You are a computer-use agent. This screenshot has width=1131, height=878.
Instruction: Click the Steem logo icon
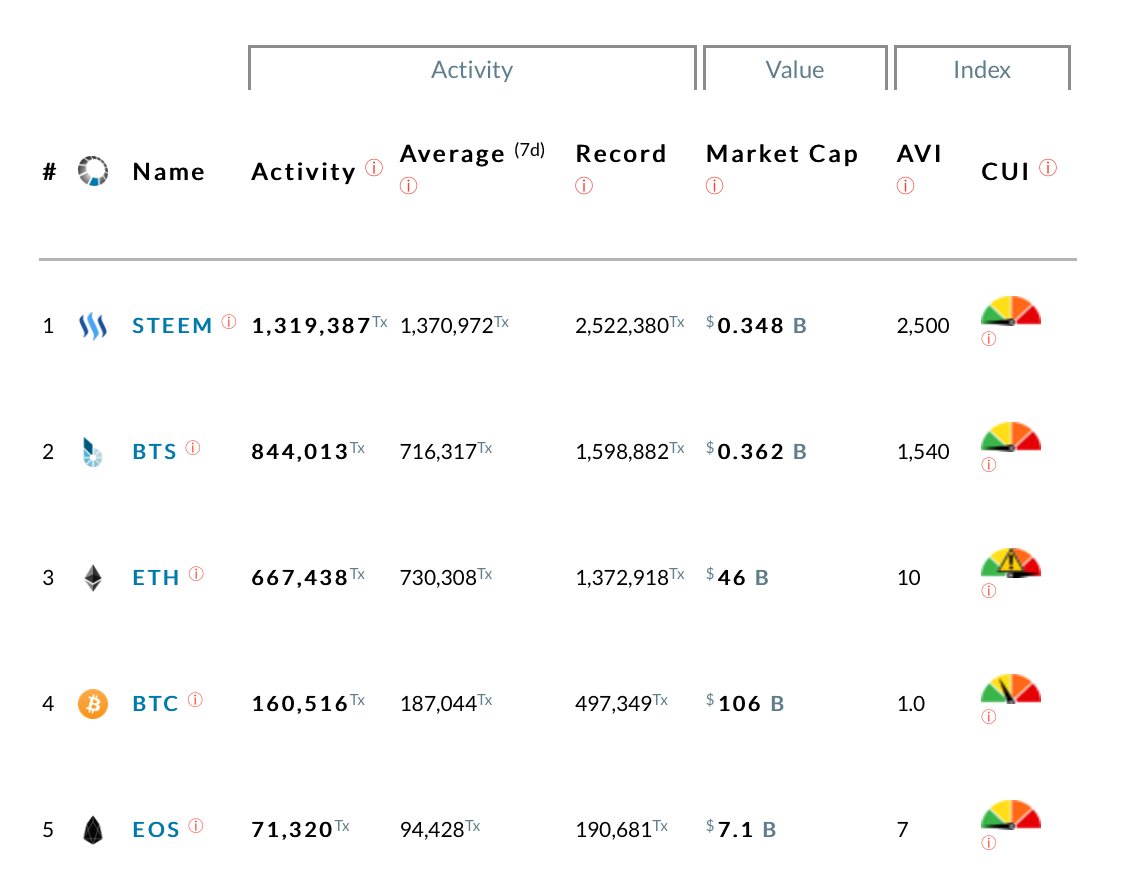[93, 326]
